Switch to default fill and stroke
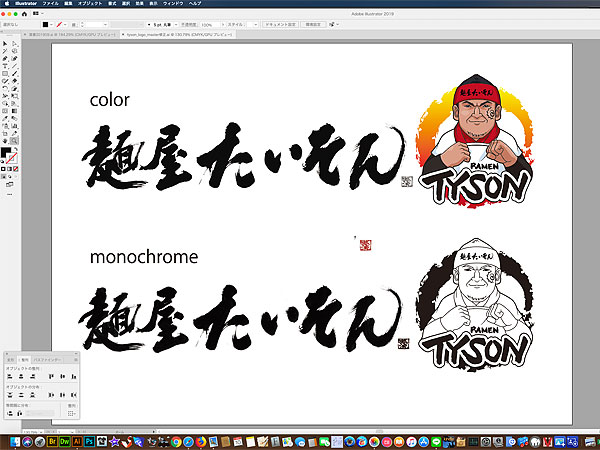Viewport: 600px width, 450px height. [x=4, y=161]
